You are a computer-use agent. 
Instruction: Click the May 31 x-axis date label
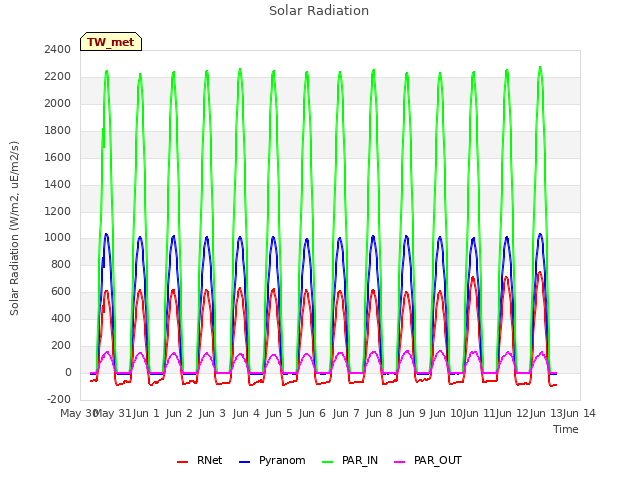pyautogui.click(x=113, y=413)
